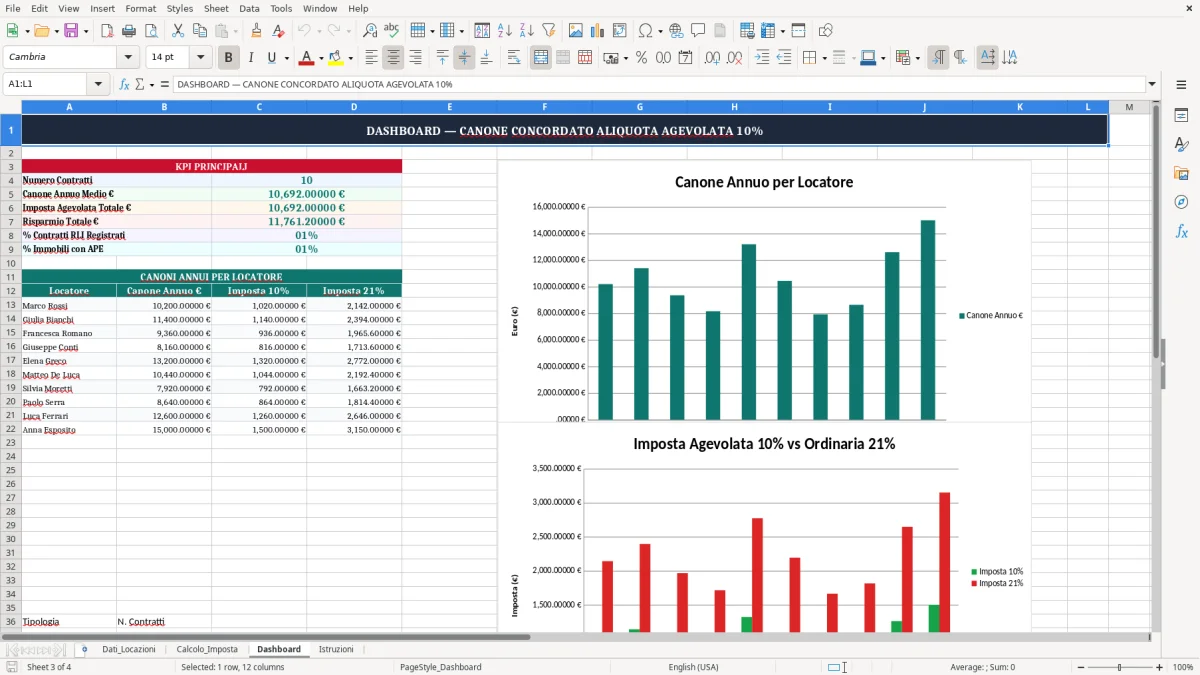Apply the yellow background color swatch
This screenshot has width=1200, height=675.
[x=335, y=58]
